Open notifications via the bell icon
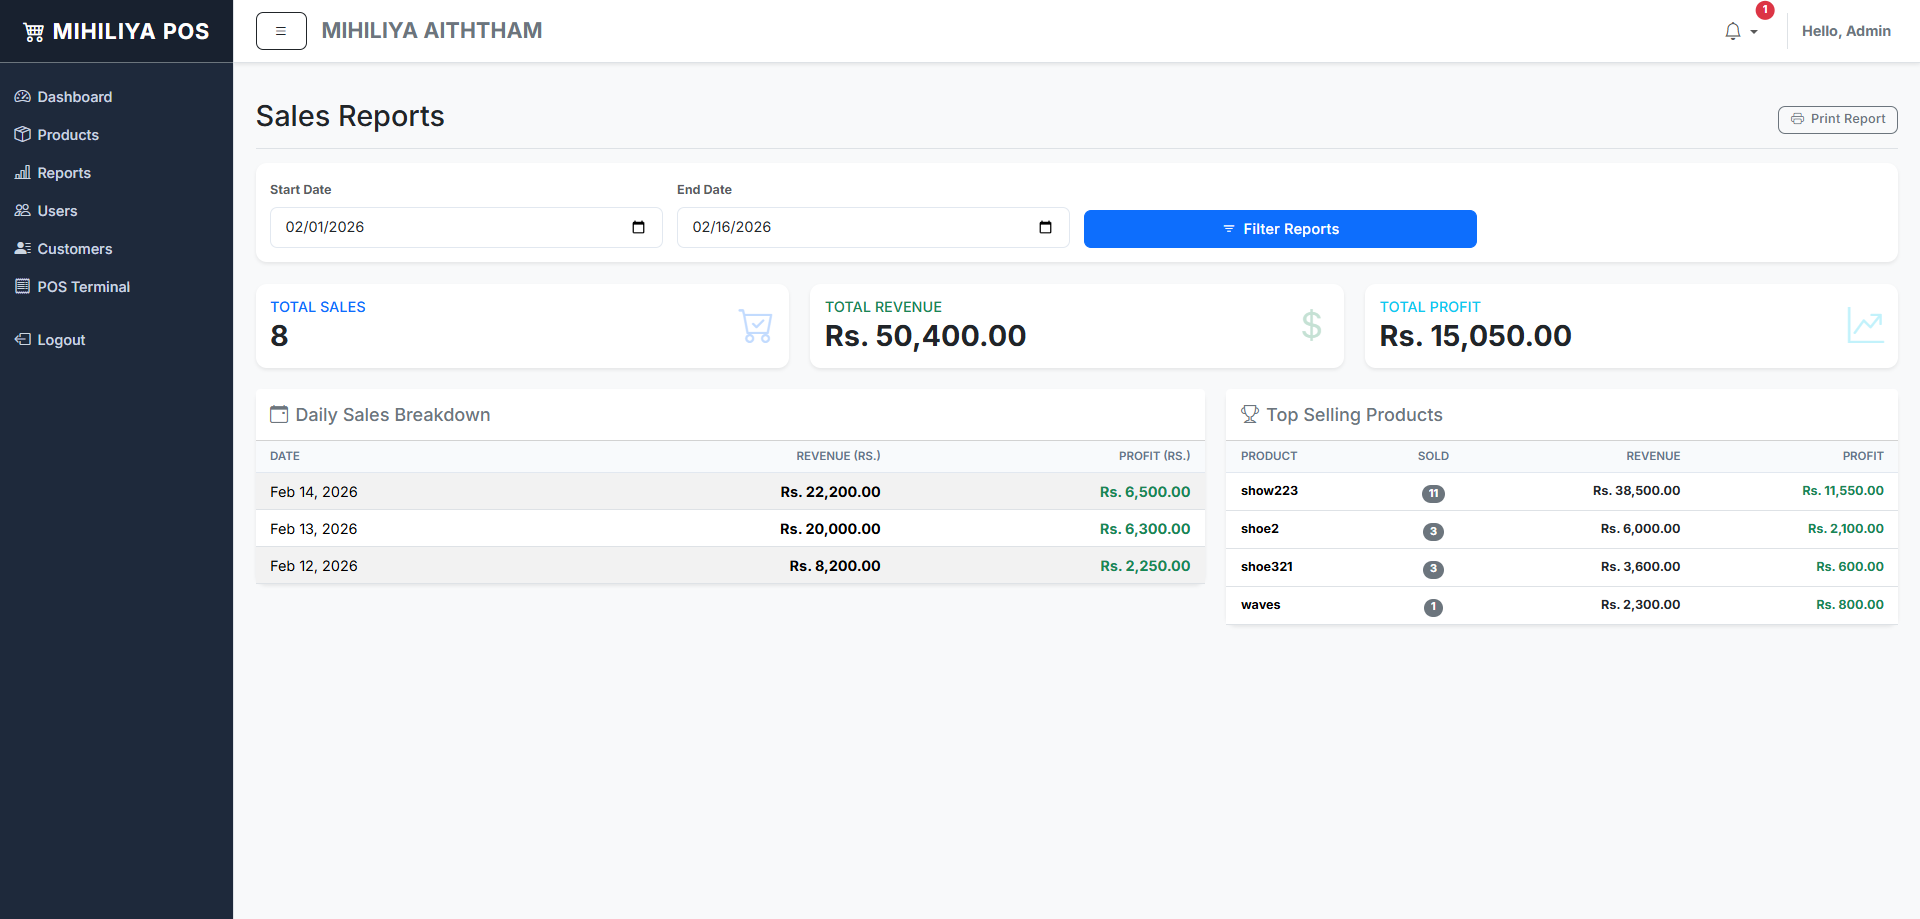The image size is (1920, 919). tap(1733, 32)
